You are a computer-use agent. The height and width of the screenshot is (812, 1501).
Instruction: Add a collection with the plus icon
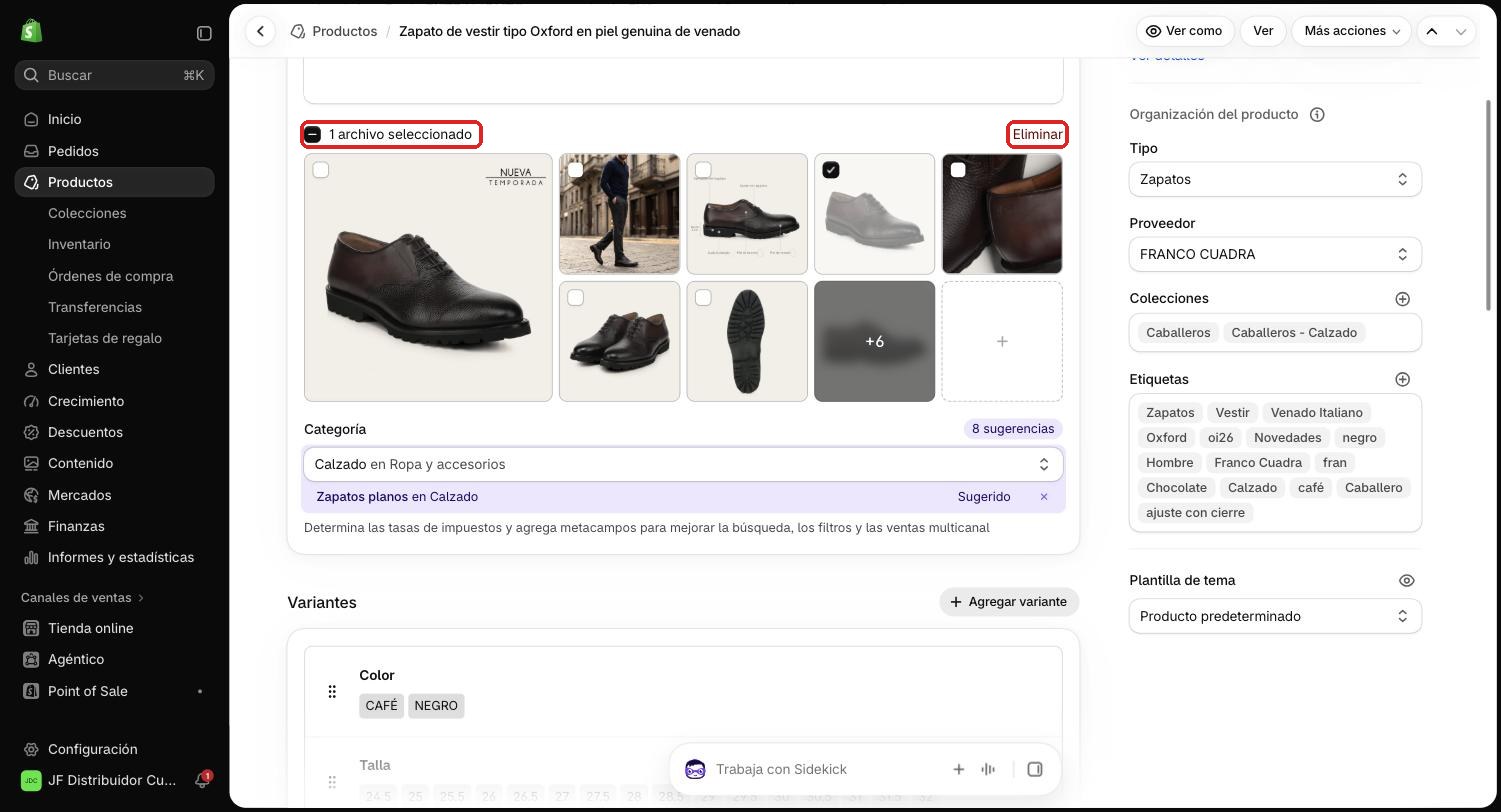click(x=1402, y=298)
